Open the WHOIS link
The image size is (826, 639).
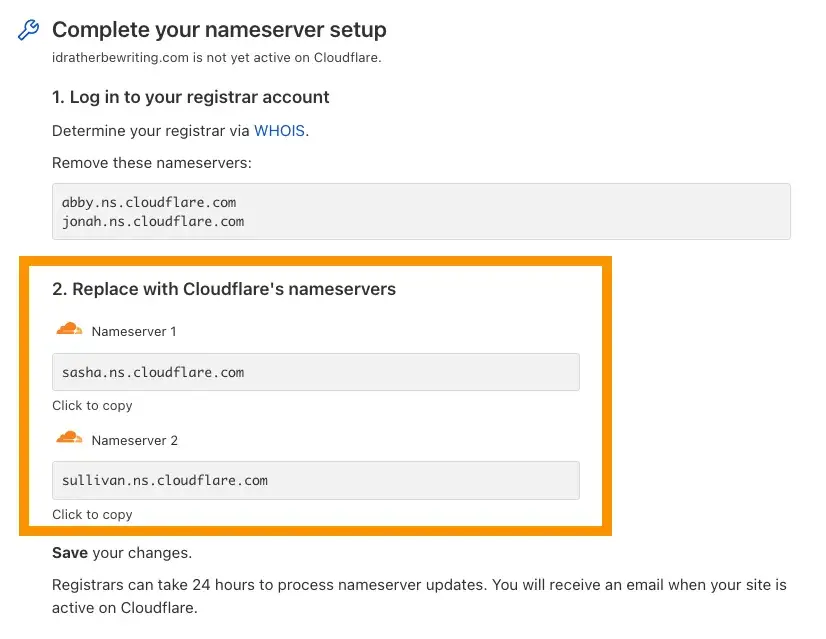point(279,131)
